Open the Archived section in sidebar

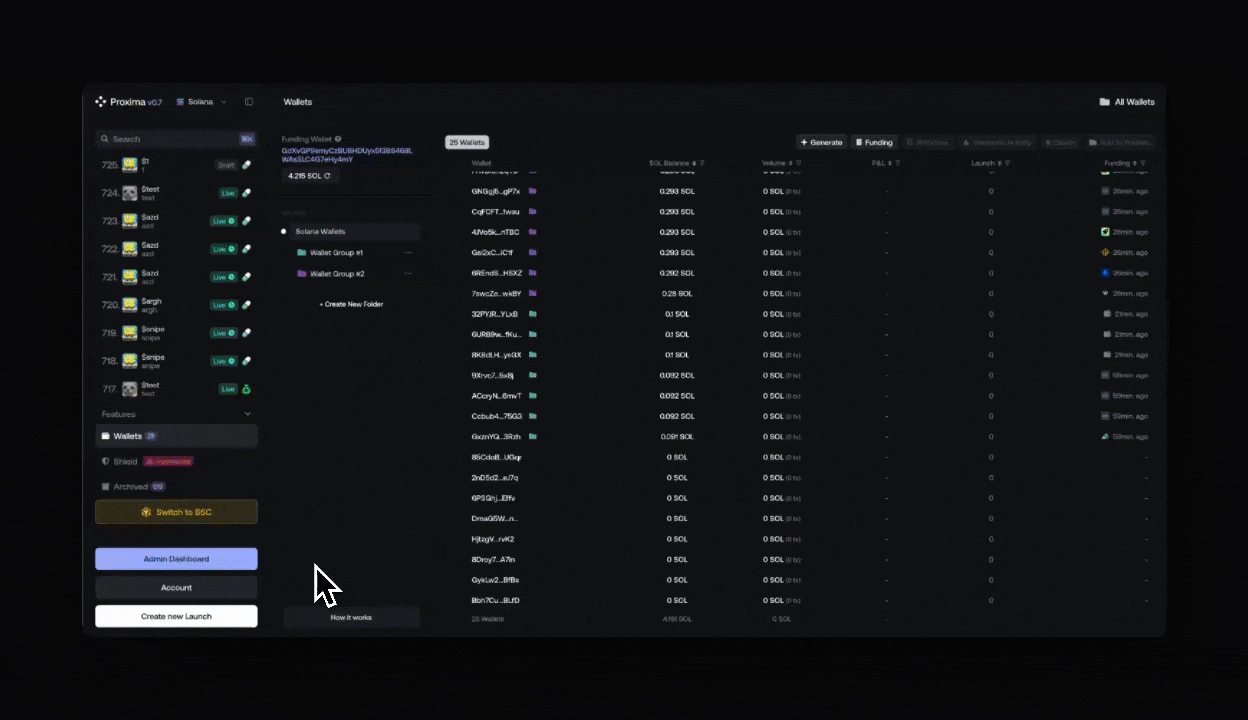coord(131,487)
